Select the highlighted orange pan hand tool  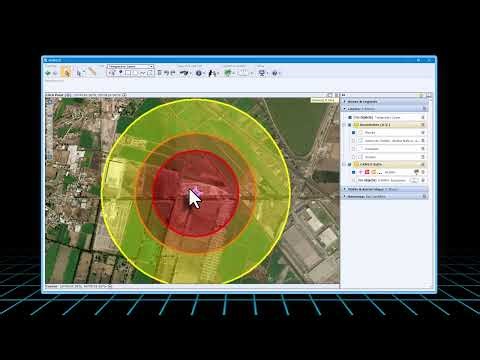(67, 72)
